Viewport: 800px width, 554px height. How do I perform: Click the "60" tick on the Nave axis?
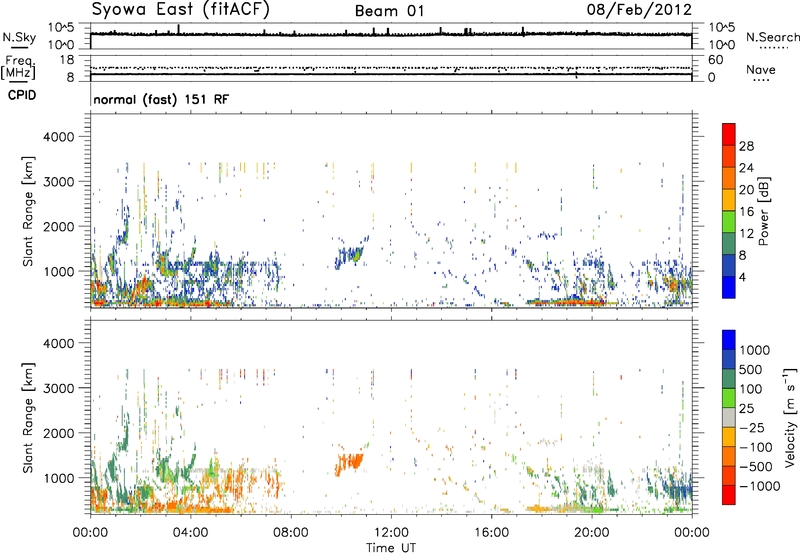715,60
